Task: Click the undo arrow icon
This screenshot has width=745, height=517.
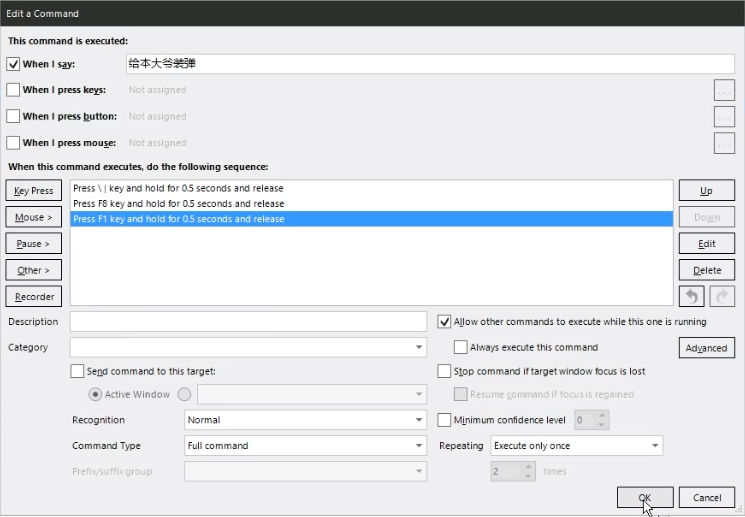Action: point(692,296)
